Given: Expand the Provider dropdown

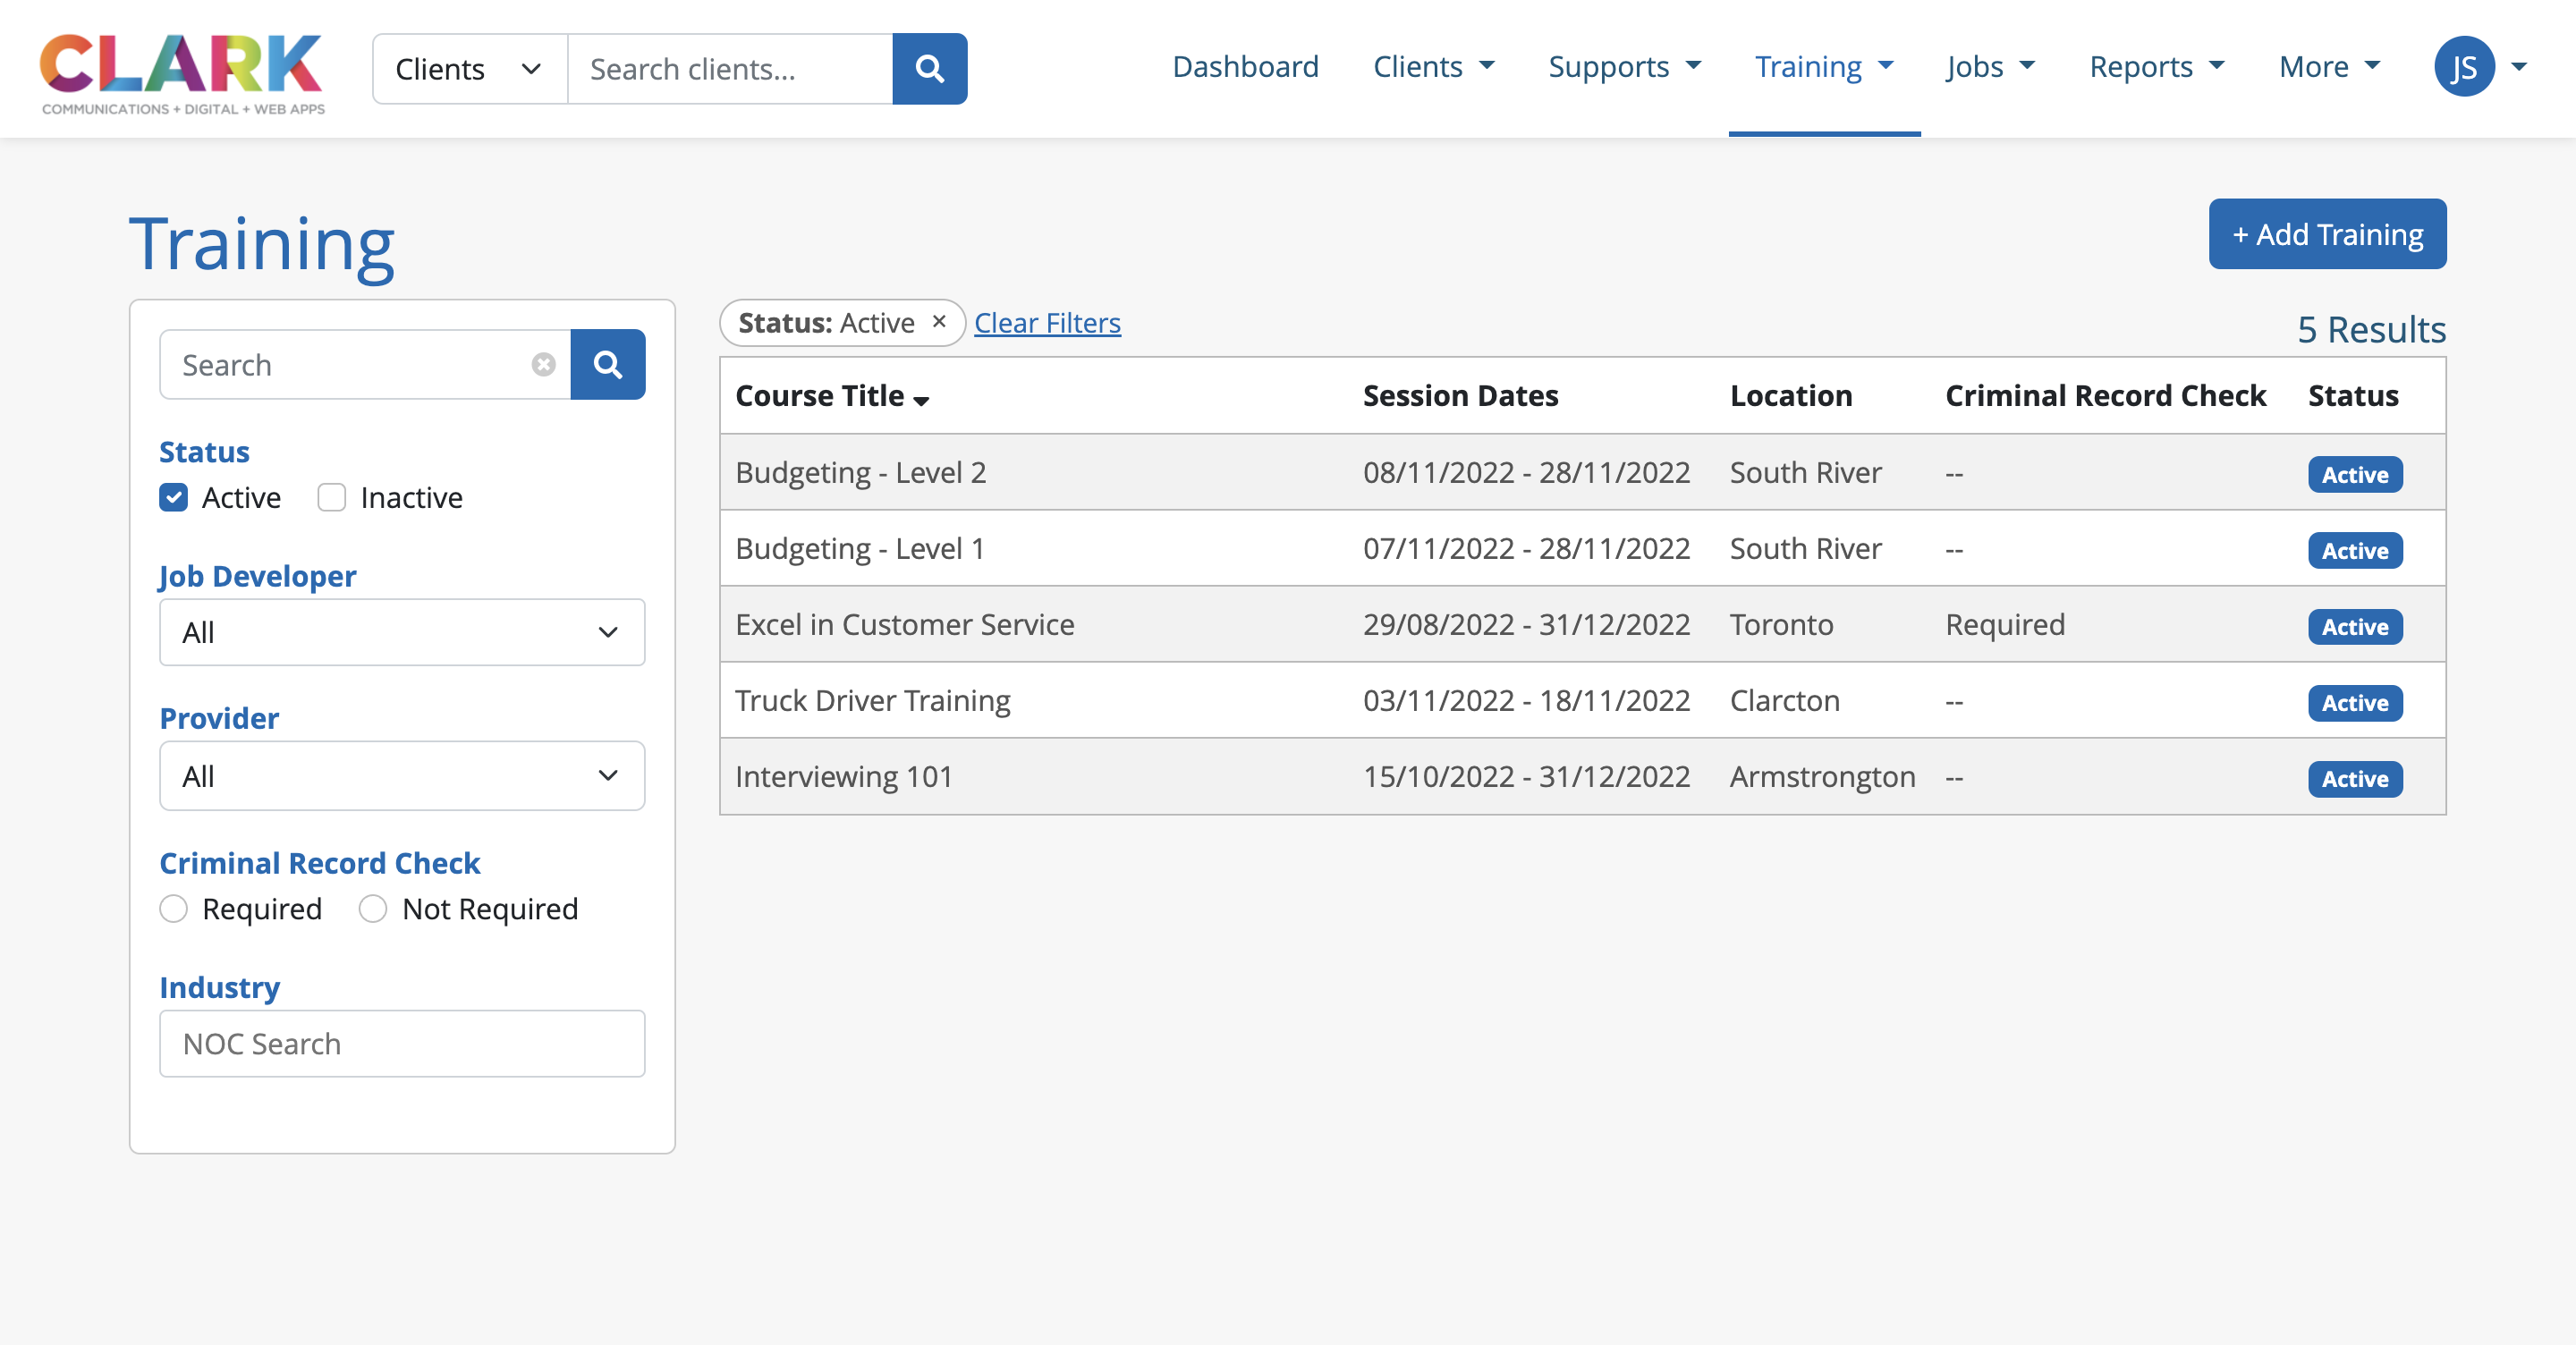Looking at the screenshot, I should [402, 777].
